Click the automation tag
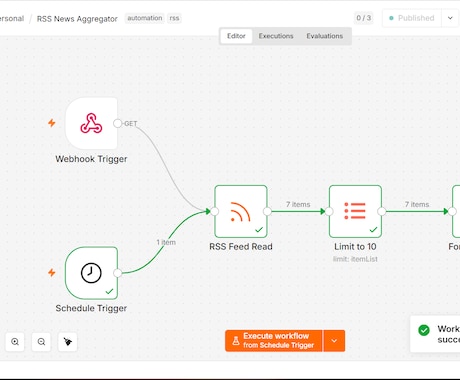 [145, 18]
